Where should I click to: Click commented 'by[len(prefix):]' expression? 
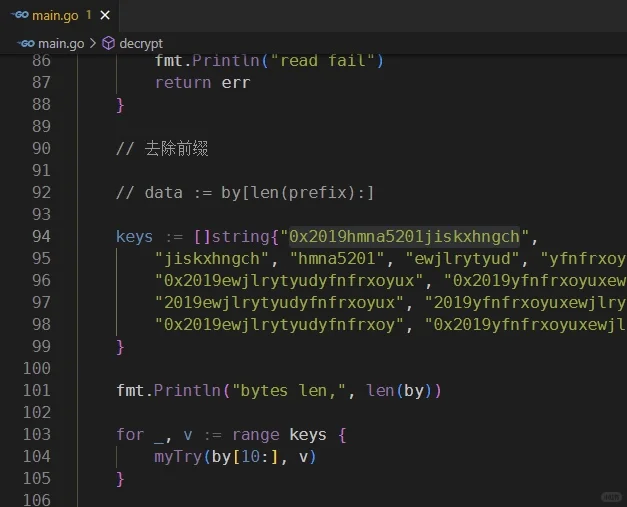click(298, 193)
